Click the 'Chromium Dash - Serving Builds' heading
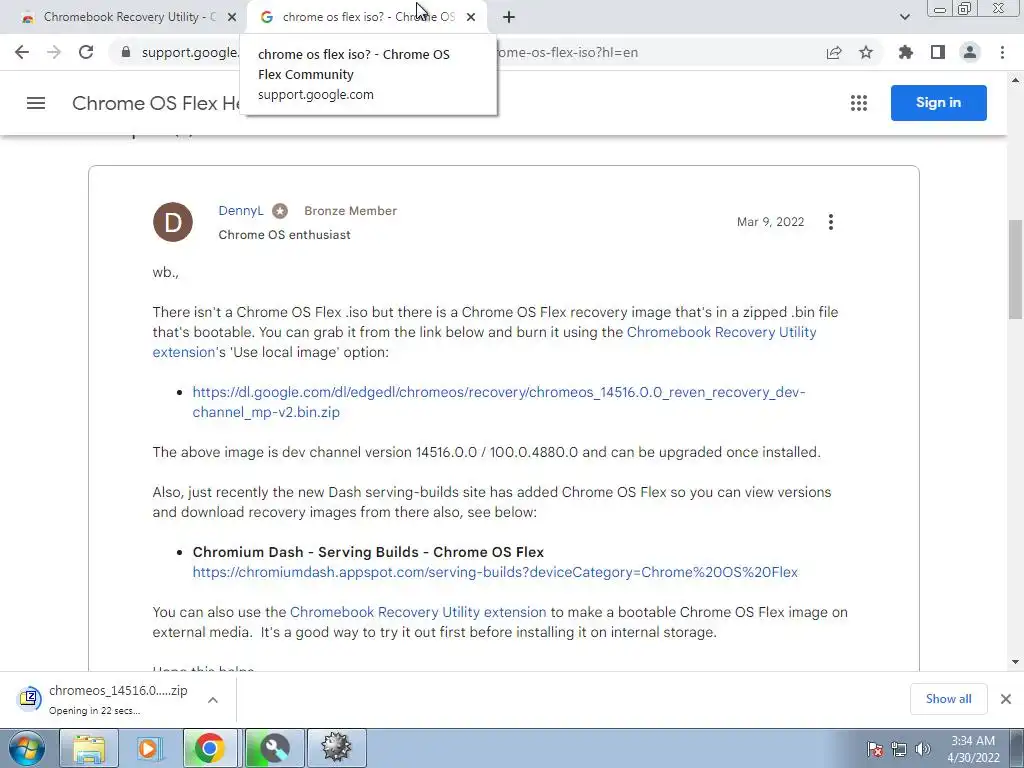 pos(368,552)
